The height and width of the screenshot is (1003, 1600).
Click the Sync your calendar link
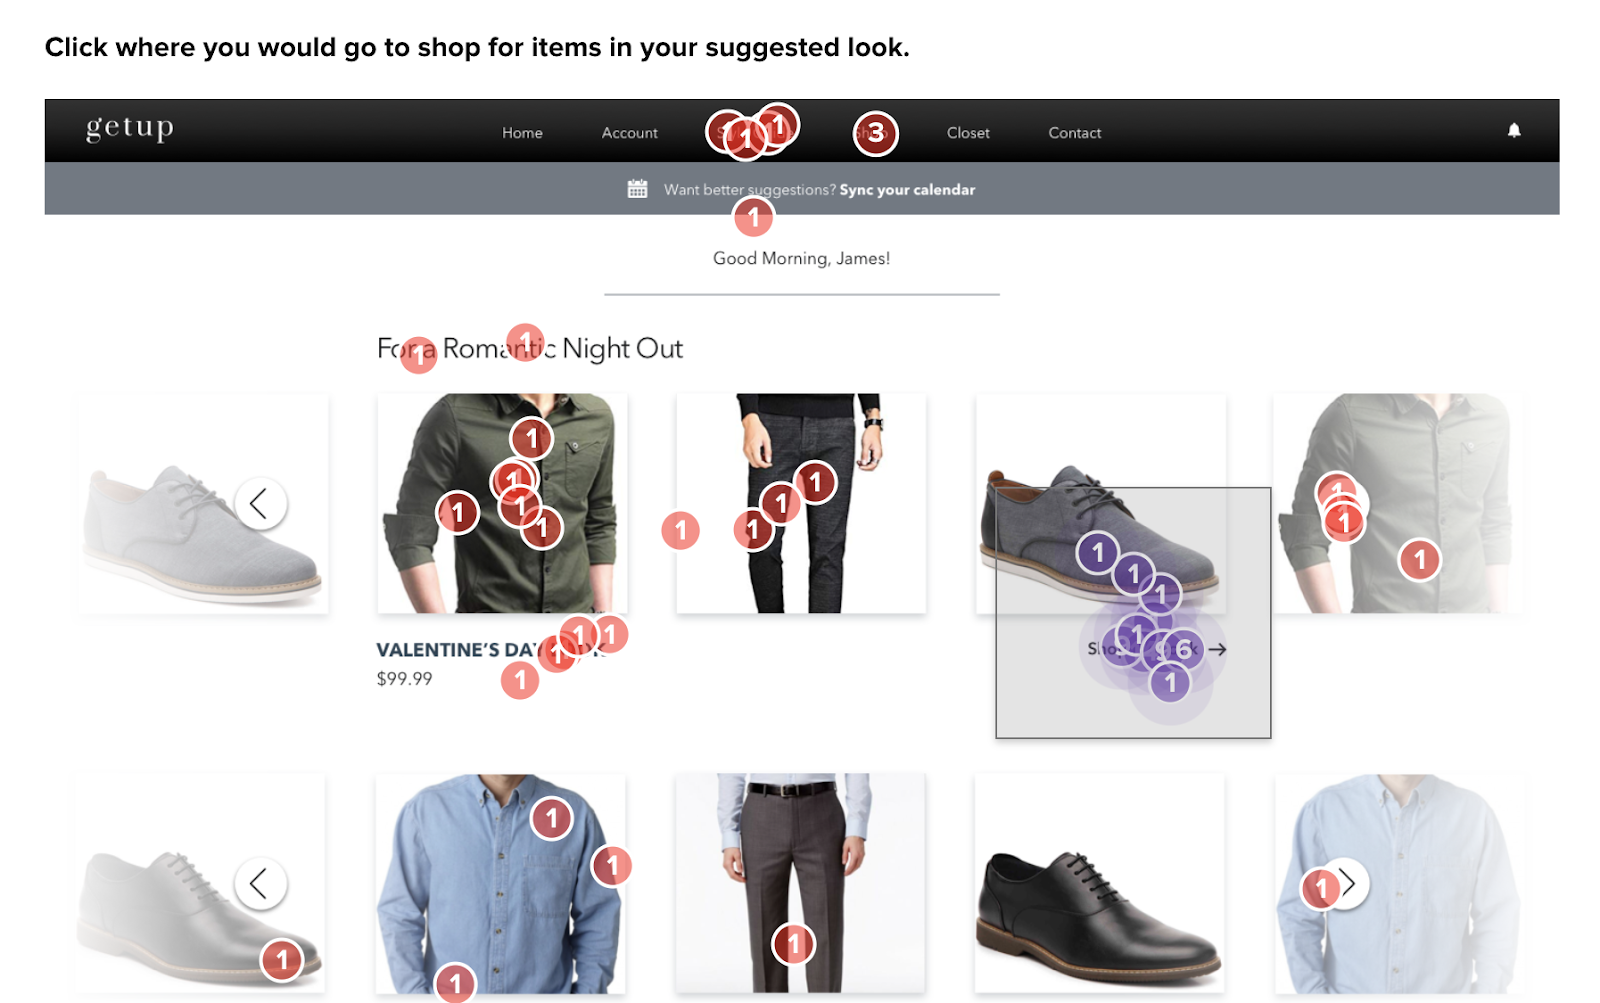coord(907,190)
